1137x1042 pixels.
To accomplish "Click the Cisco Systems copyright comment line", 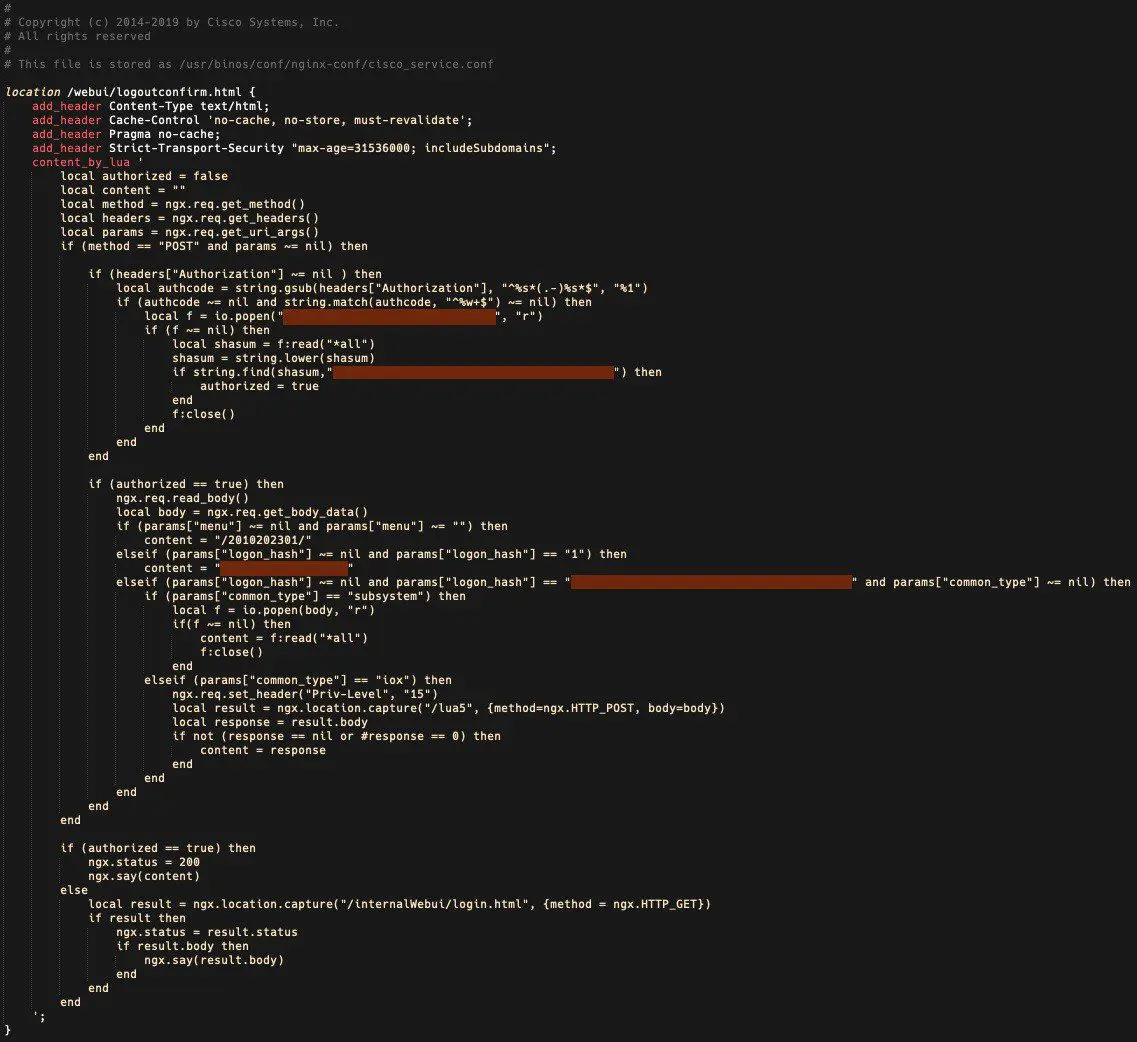I will 172,22.
